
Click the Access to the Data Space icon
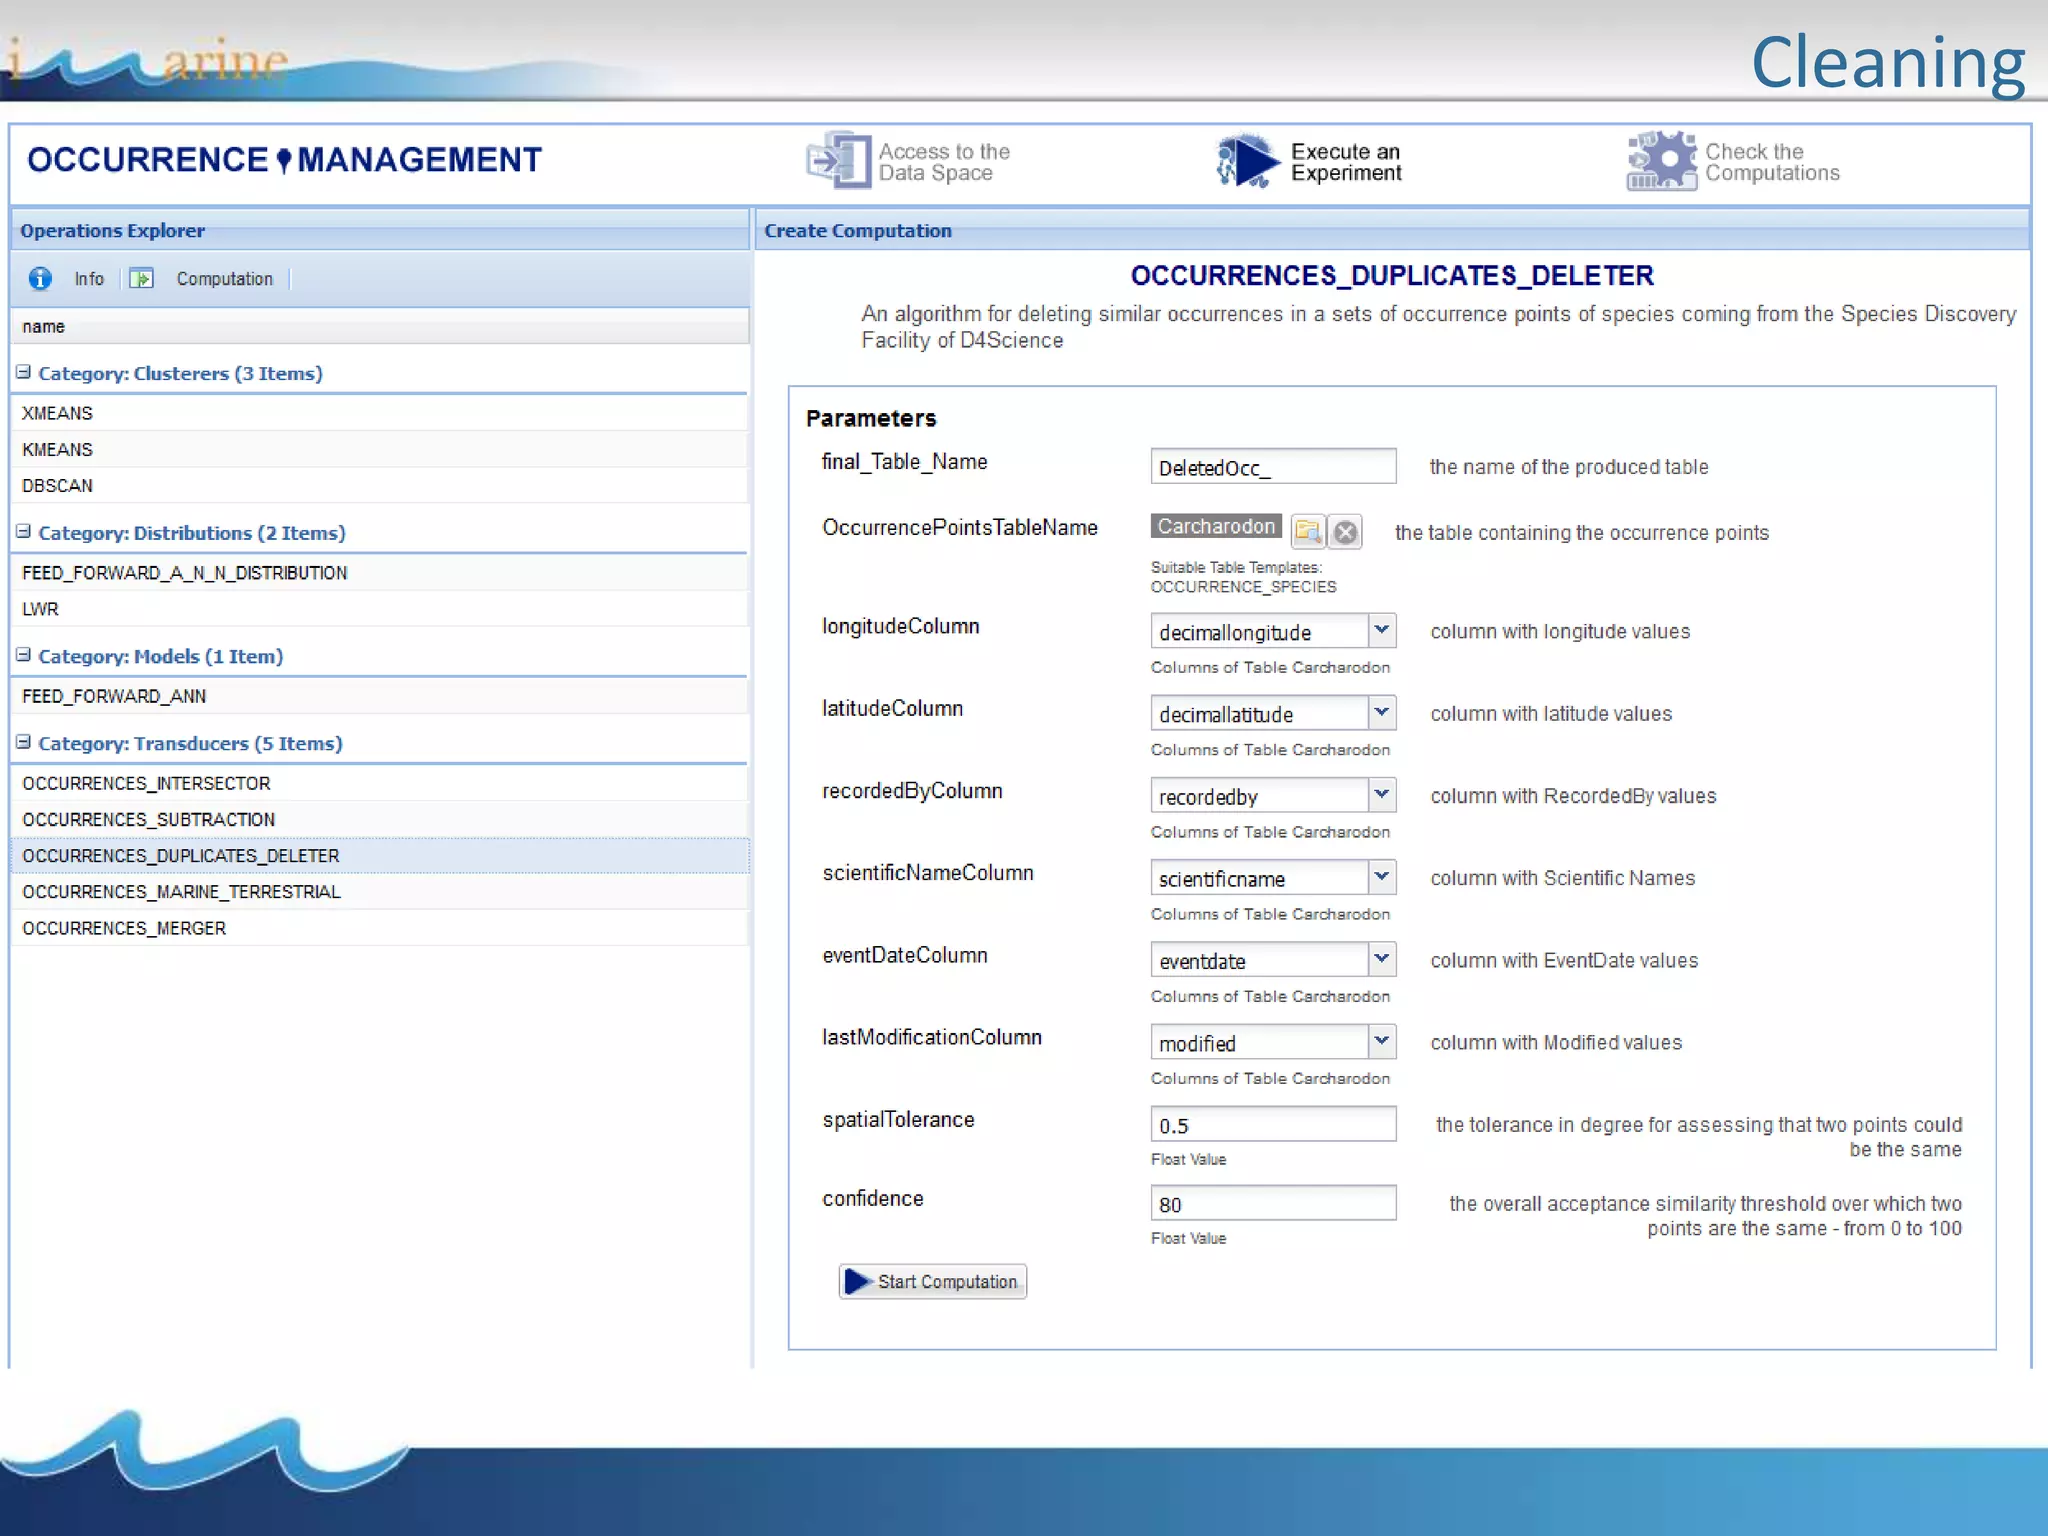pyautogui.click(x=838, y=160)
